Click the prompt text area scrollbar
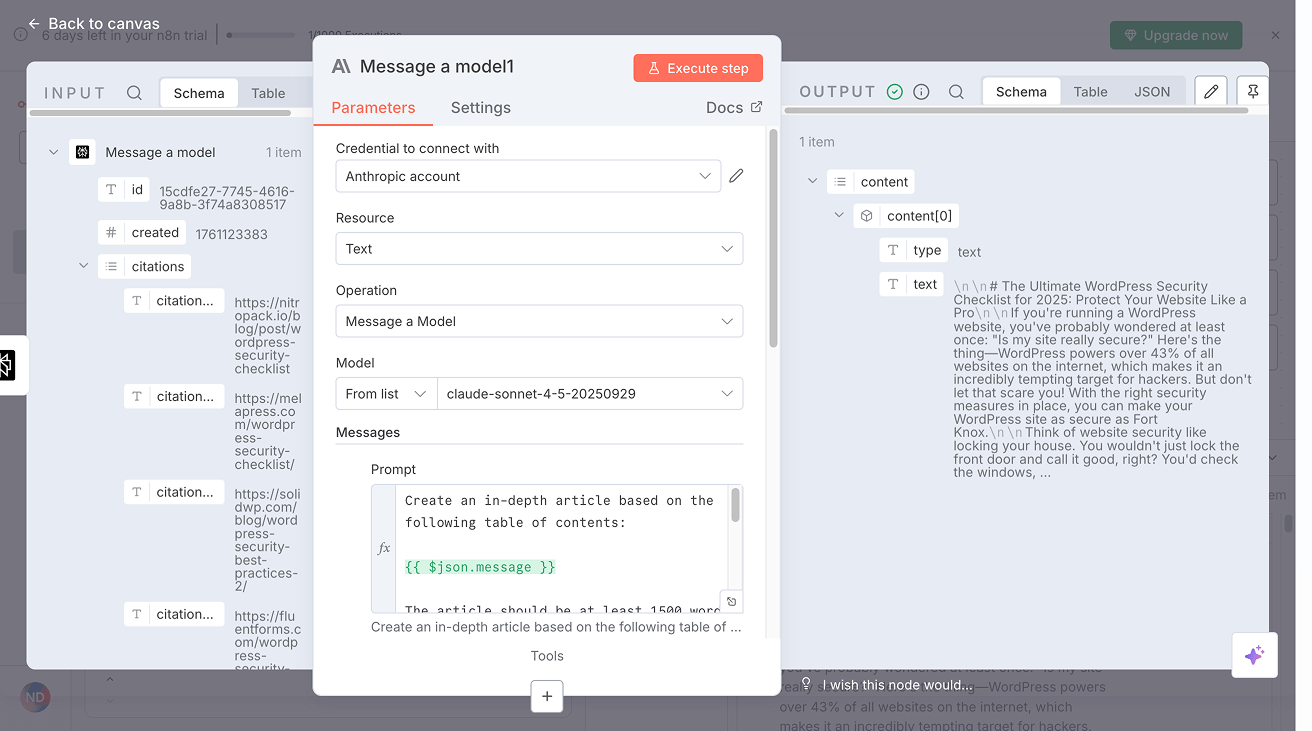 736,506
